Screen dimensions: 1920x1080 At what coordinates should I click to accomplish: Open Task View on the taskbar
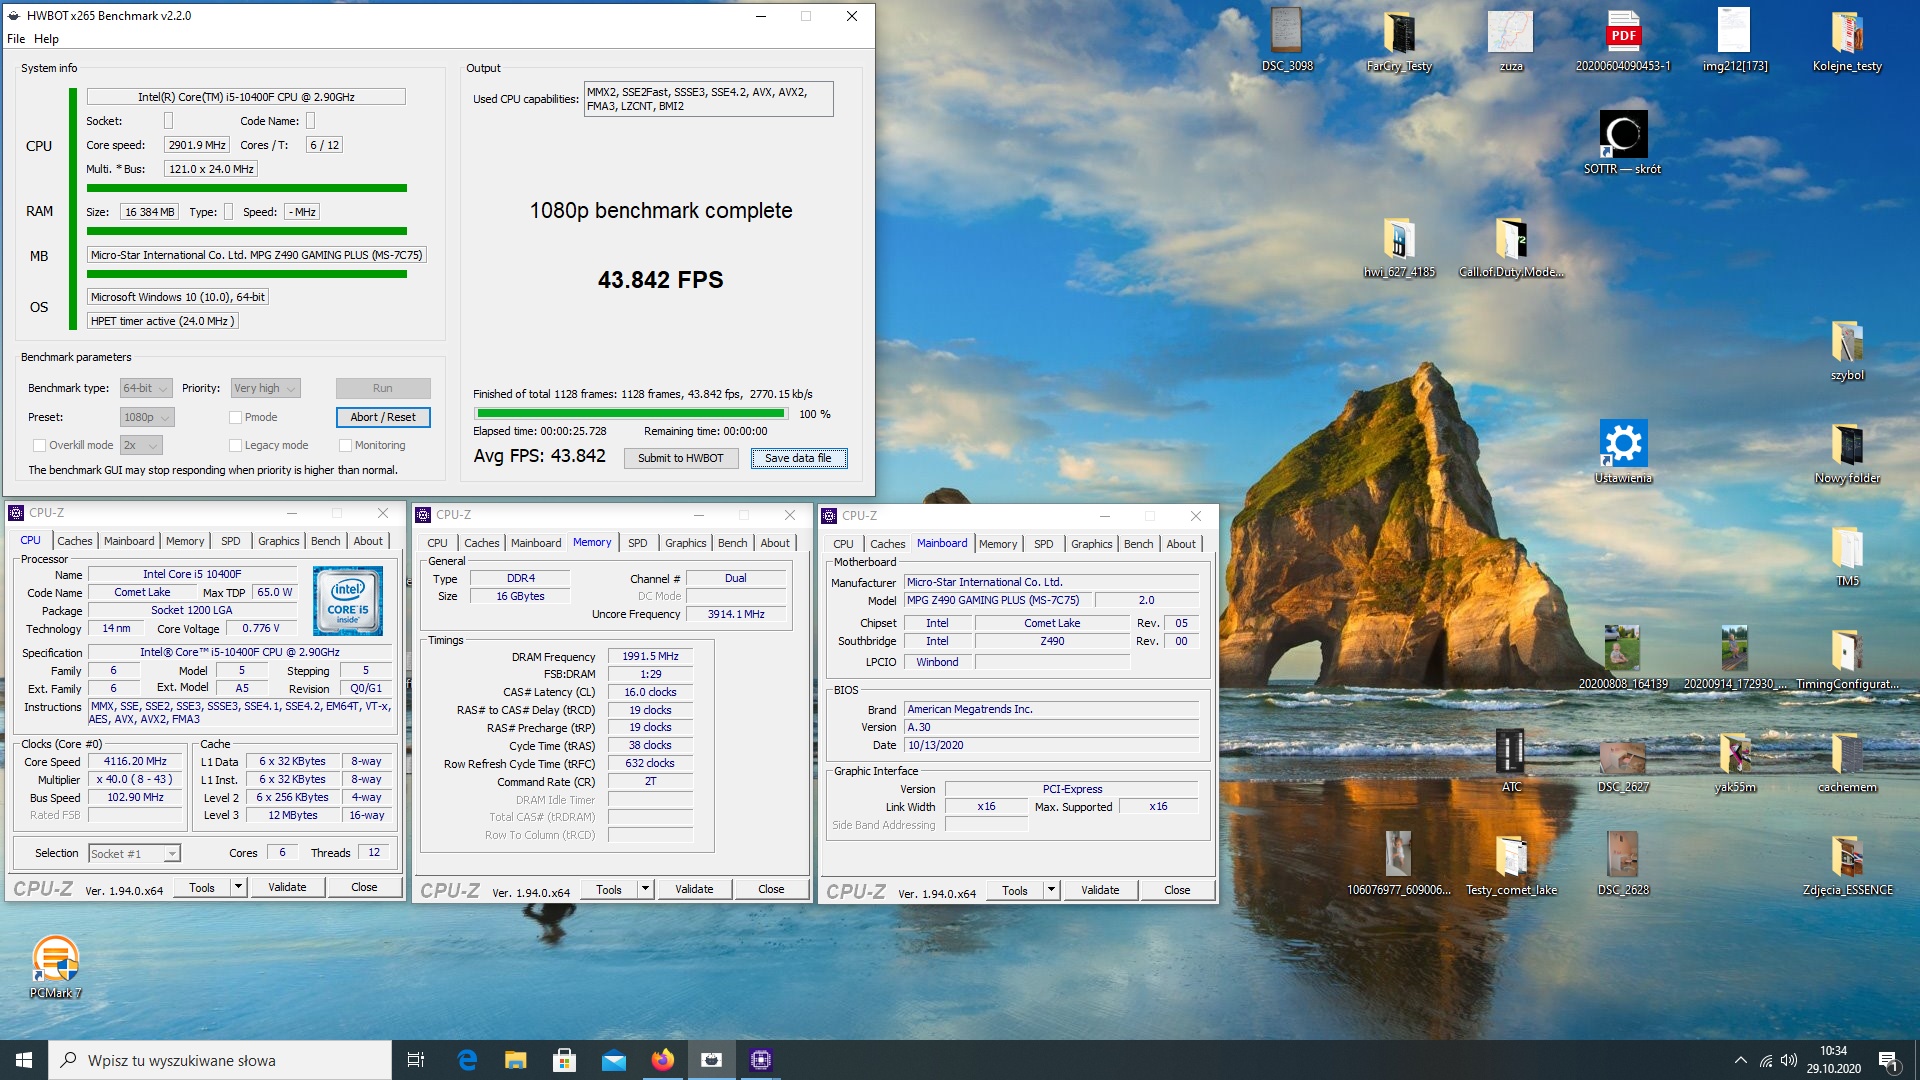pyautogui.click(x=417, y=1060)
